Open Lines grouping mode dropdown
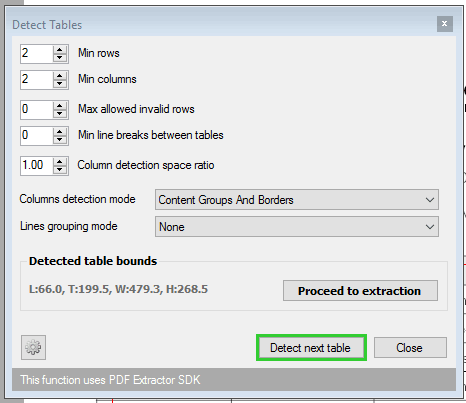Screen dimensions: 466x403 point(297,227)
